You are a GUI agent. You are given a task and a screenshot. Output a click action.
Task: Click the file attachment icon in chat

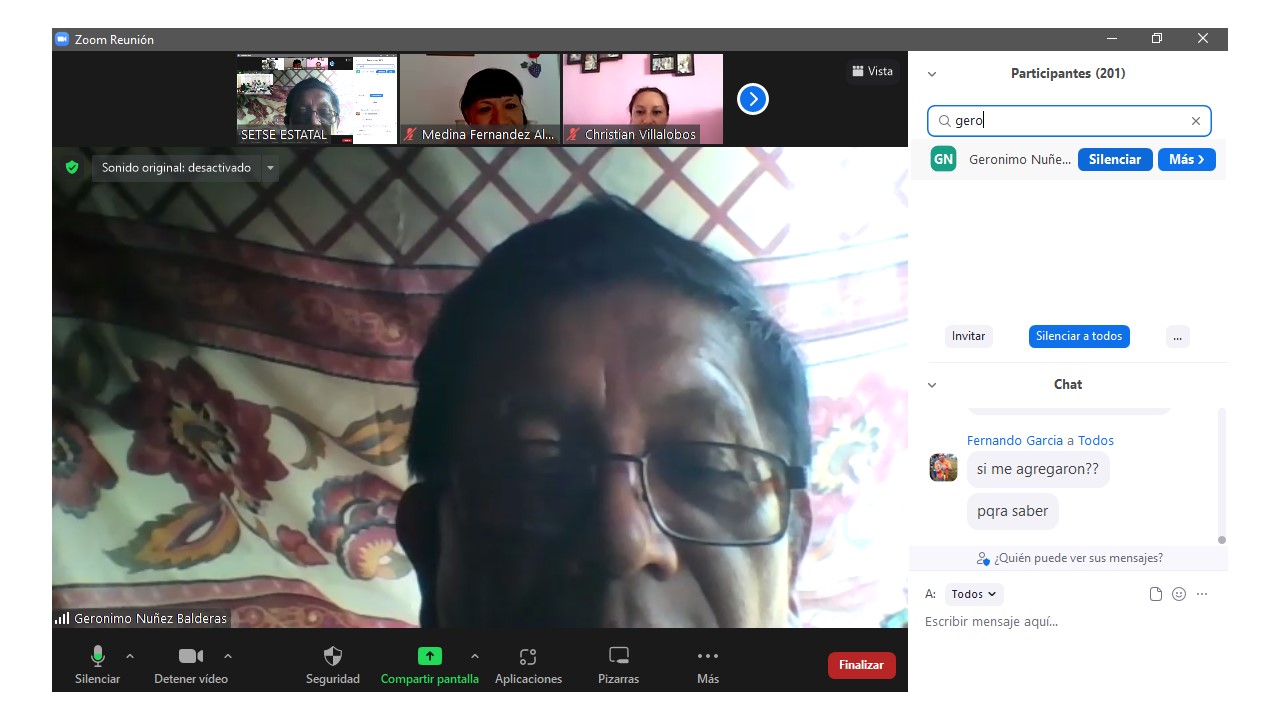[1156, 594]
